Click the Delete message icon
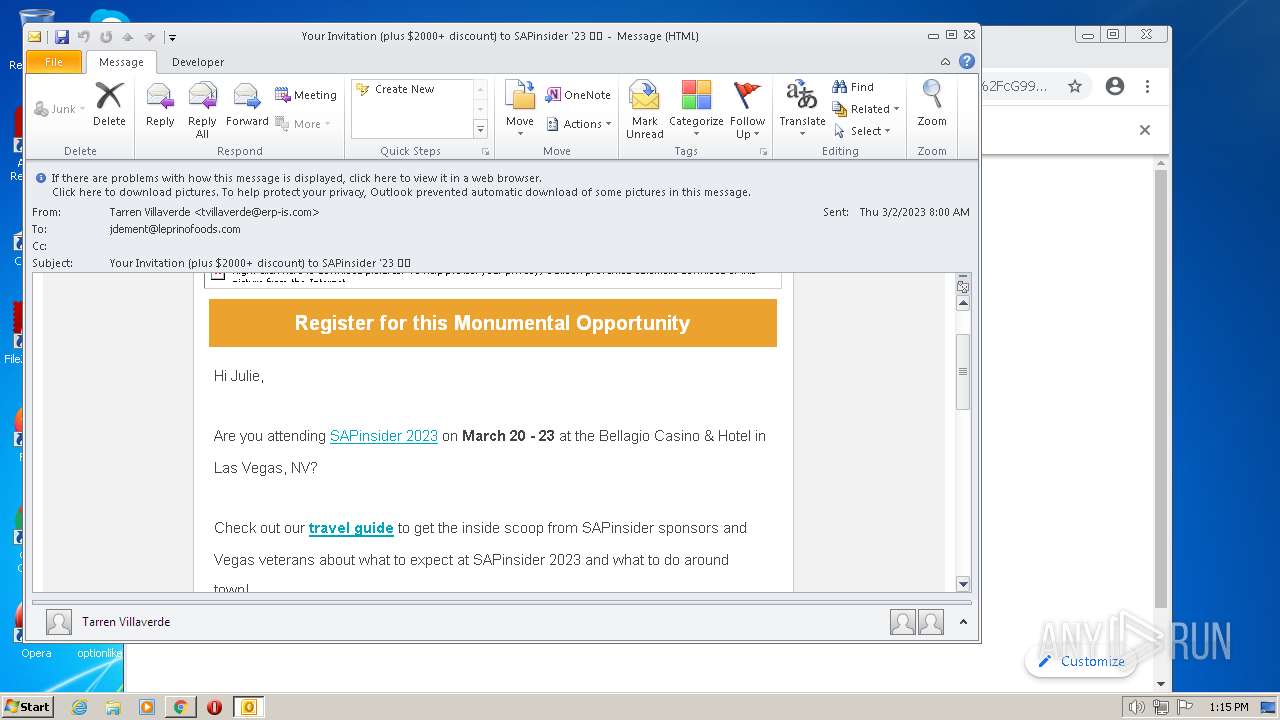 coord(109,104)
